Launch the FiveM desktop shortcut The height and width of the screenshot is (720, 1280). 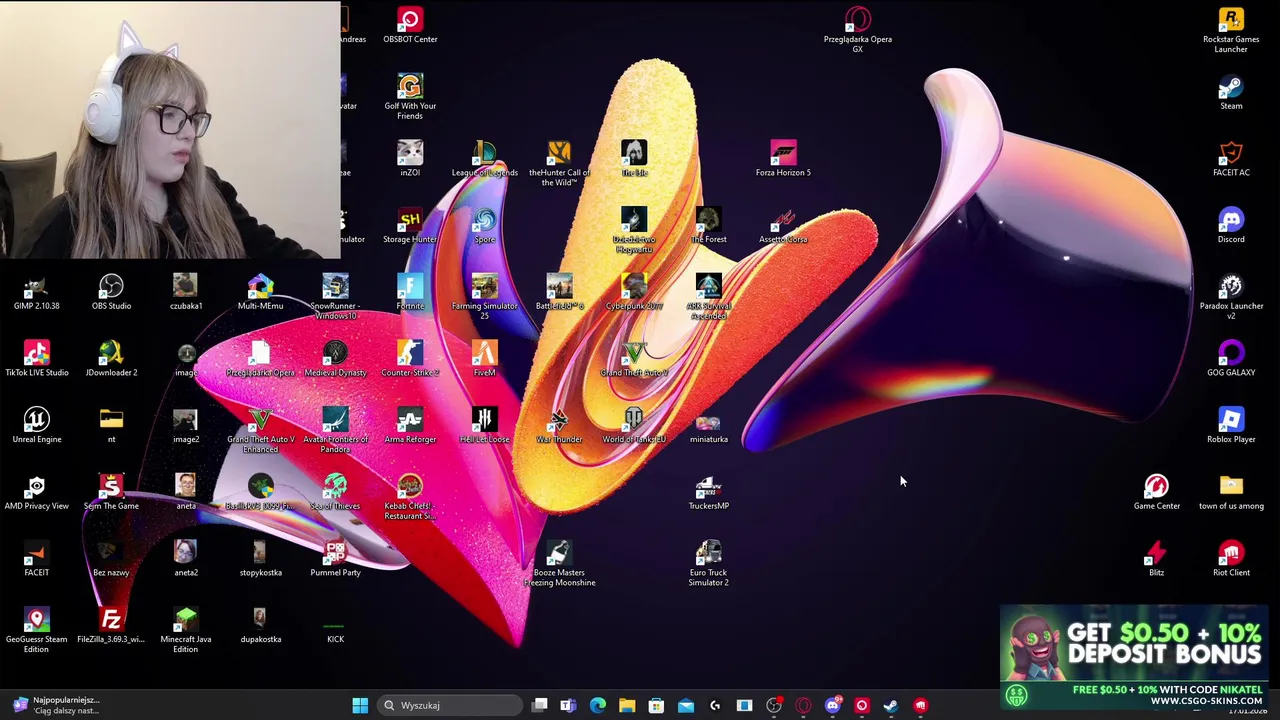pos(485,359)
